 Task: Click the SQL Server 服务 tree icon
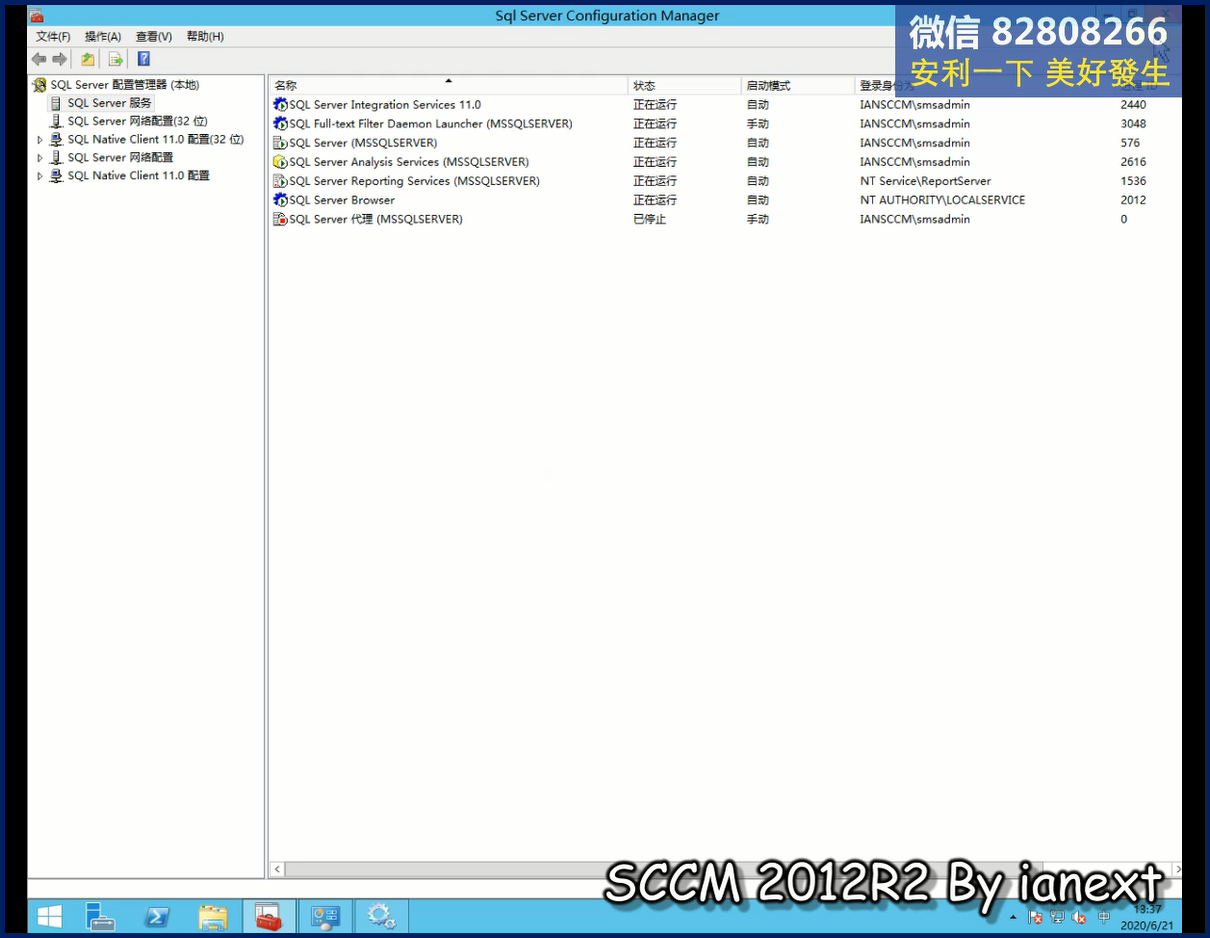click(56, 103)
